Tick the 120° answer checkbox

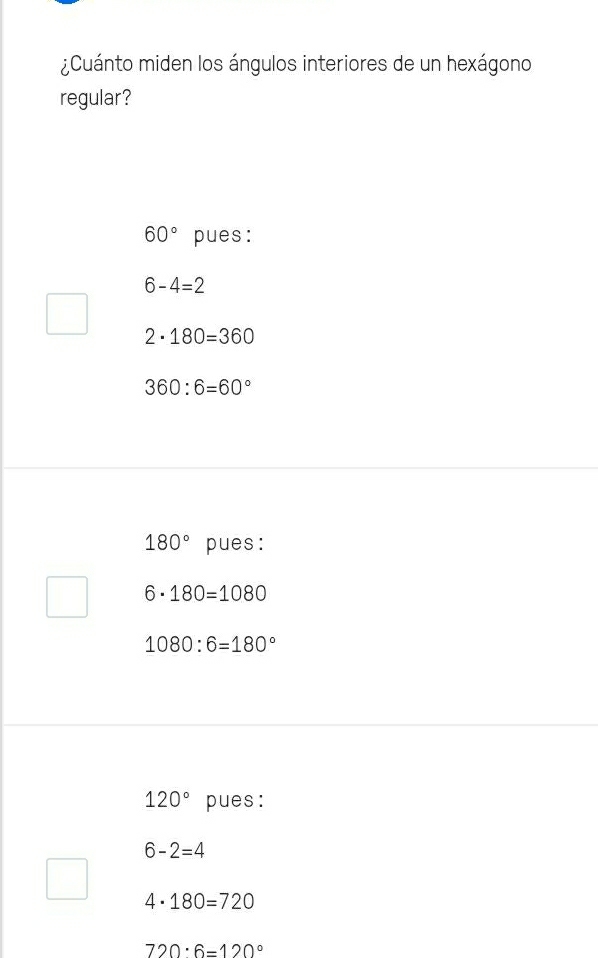point(67,879)
